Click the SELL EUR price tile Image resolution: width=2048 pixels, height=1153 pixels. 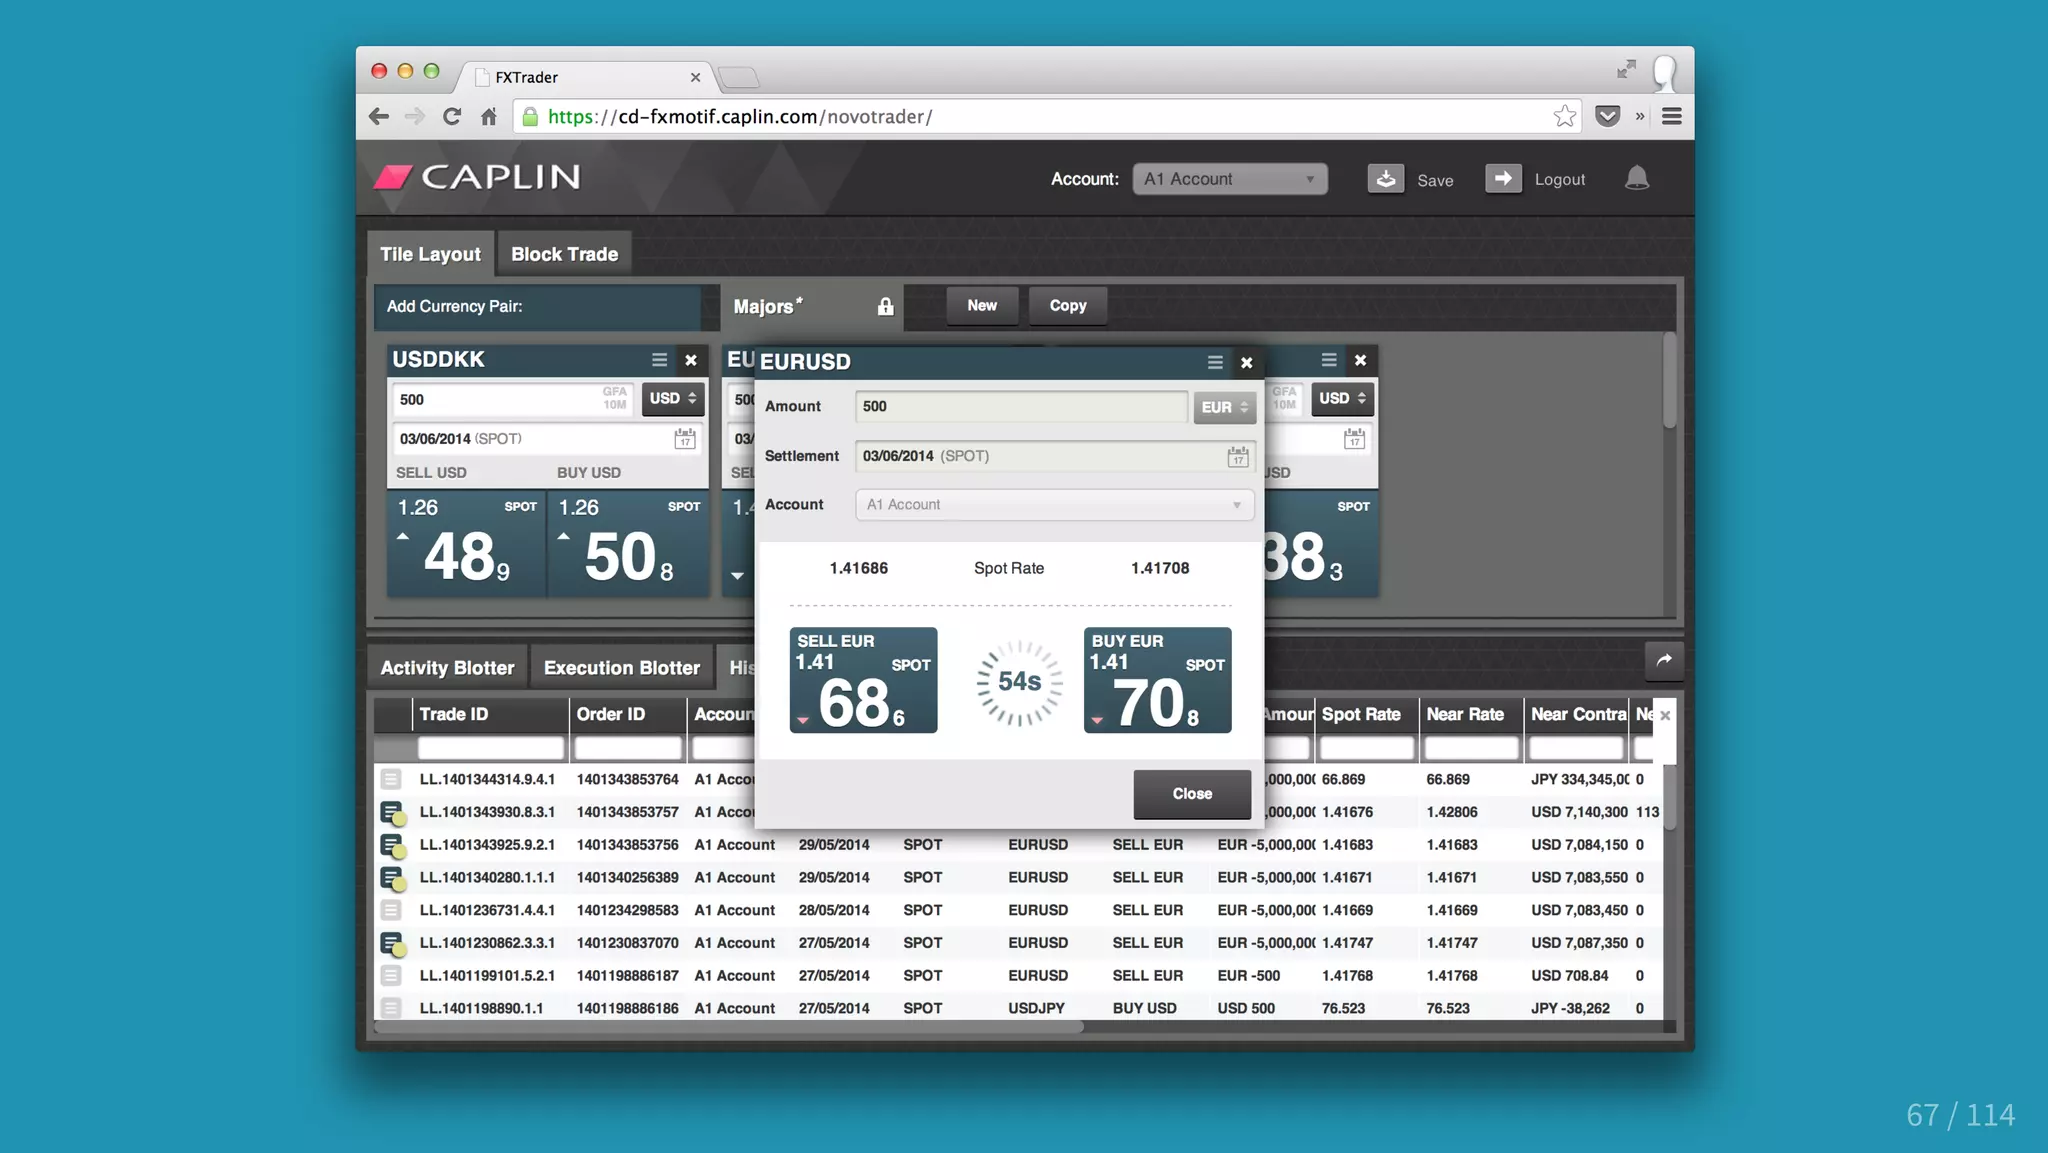tap(862, 681)
